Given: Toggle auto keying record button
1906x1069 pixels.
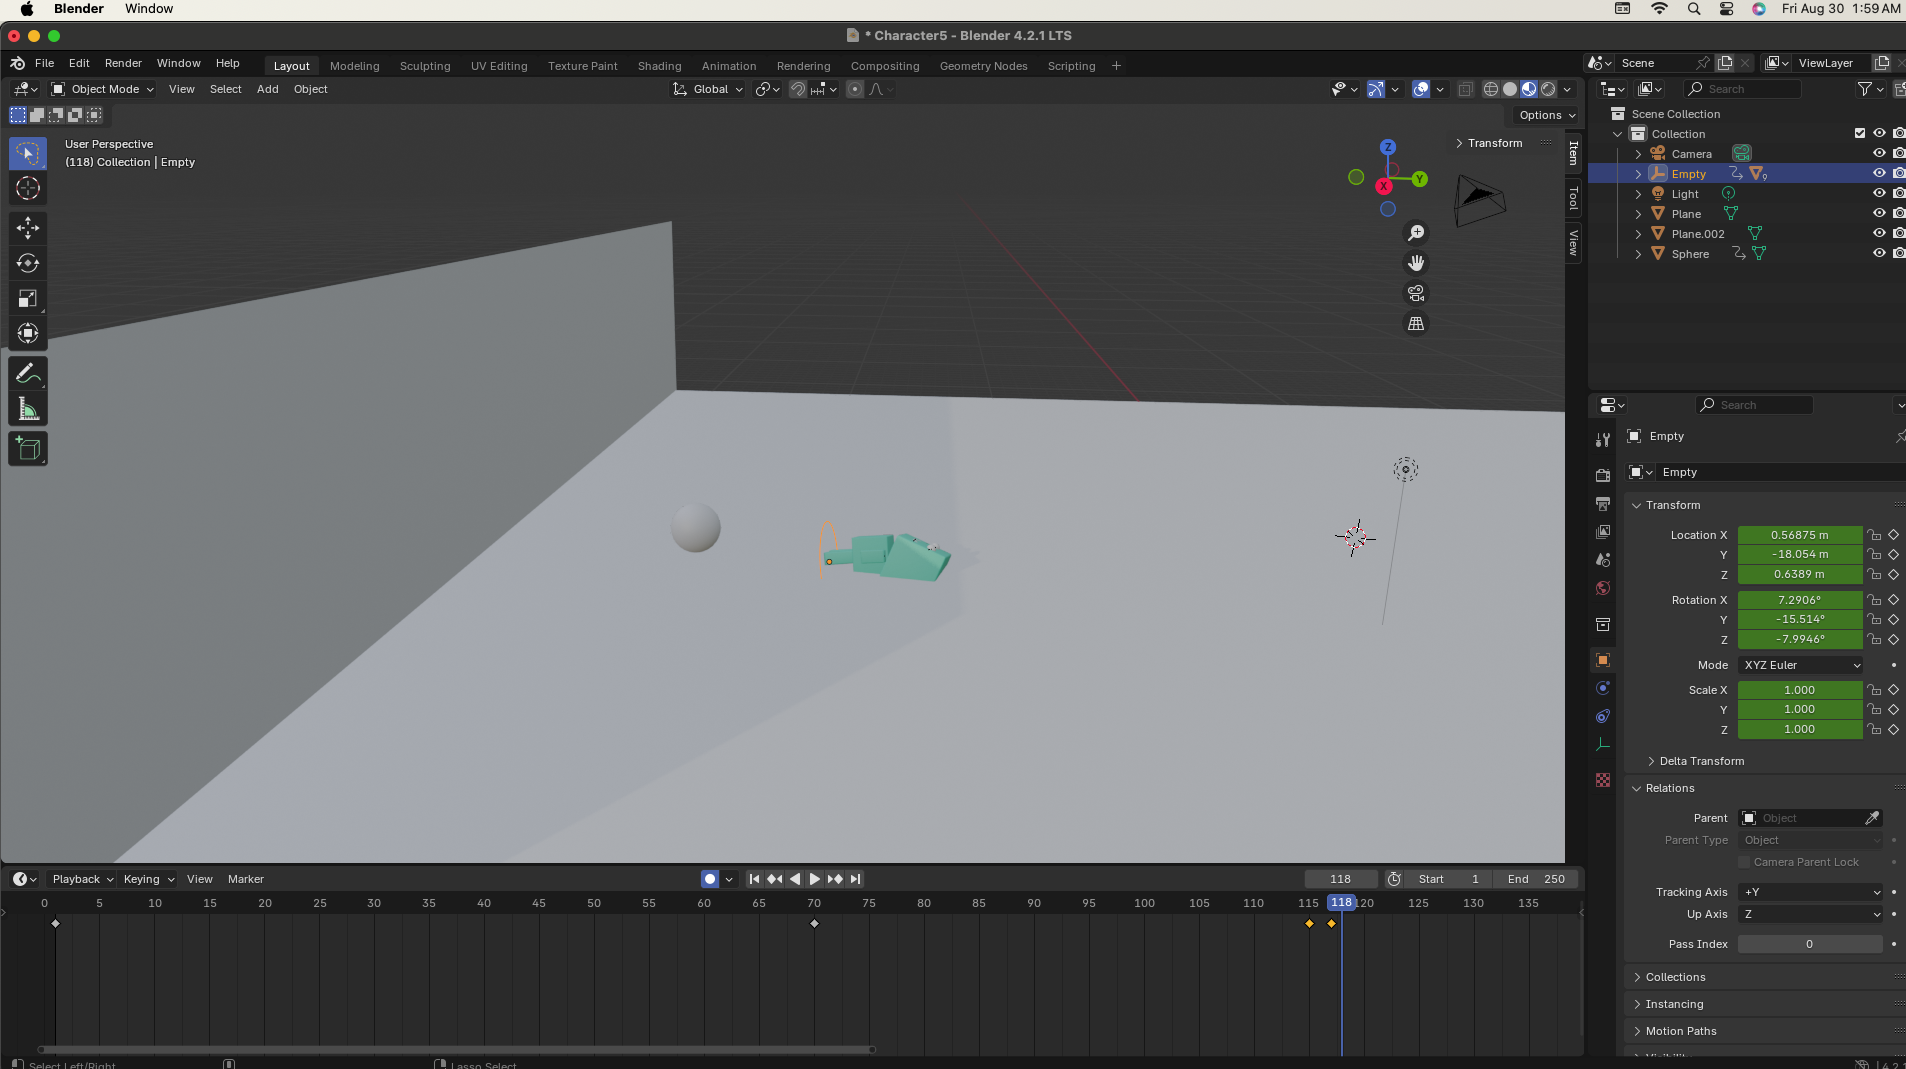Looking at the screenshot, I should tap(710, 879).
